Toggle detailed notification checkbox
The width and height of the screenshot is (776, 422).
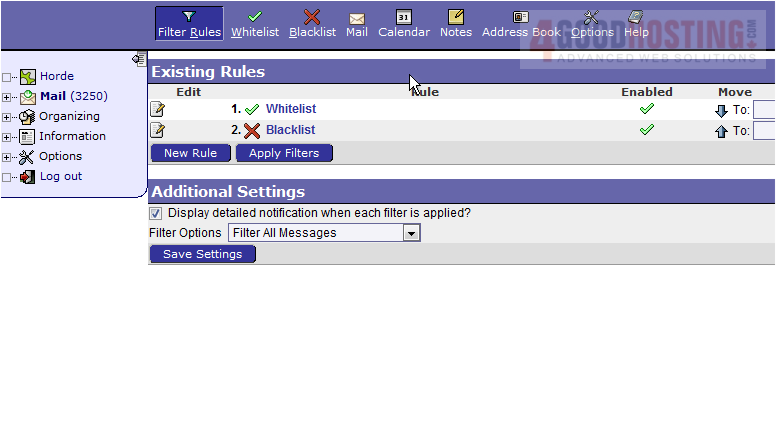click(155, 213)
